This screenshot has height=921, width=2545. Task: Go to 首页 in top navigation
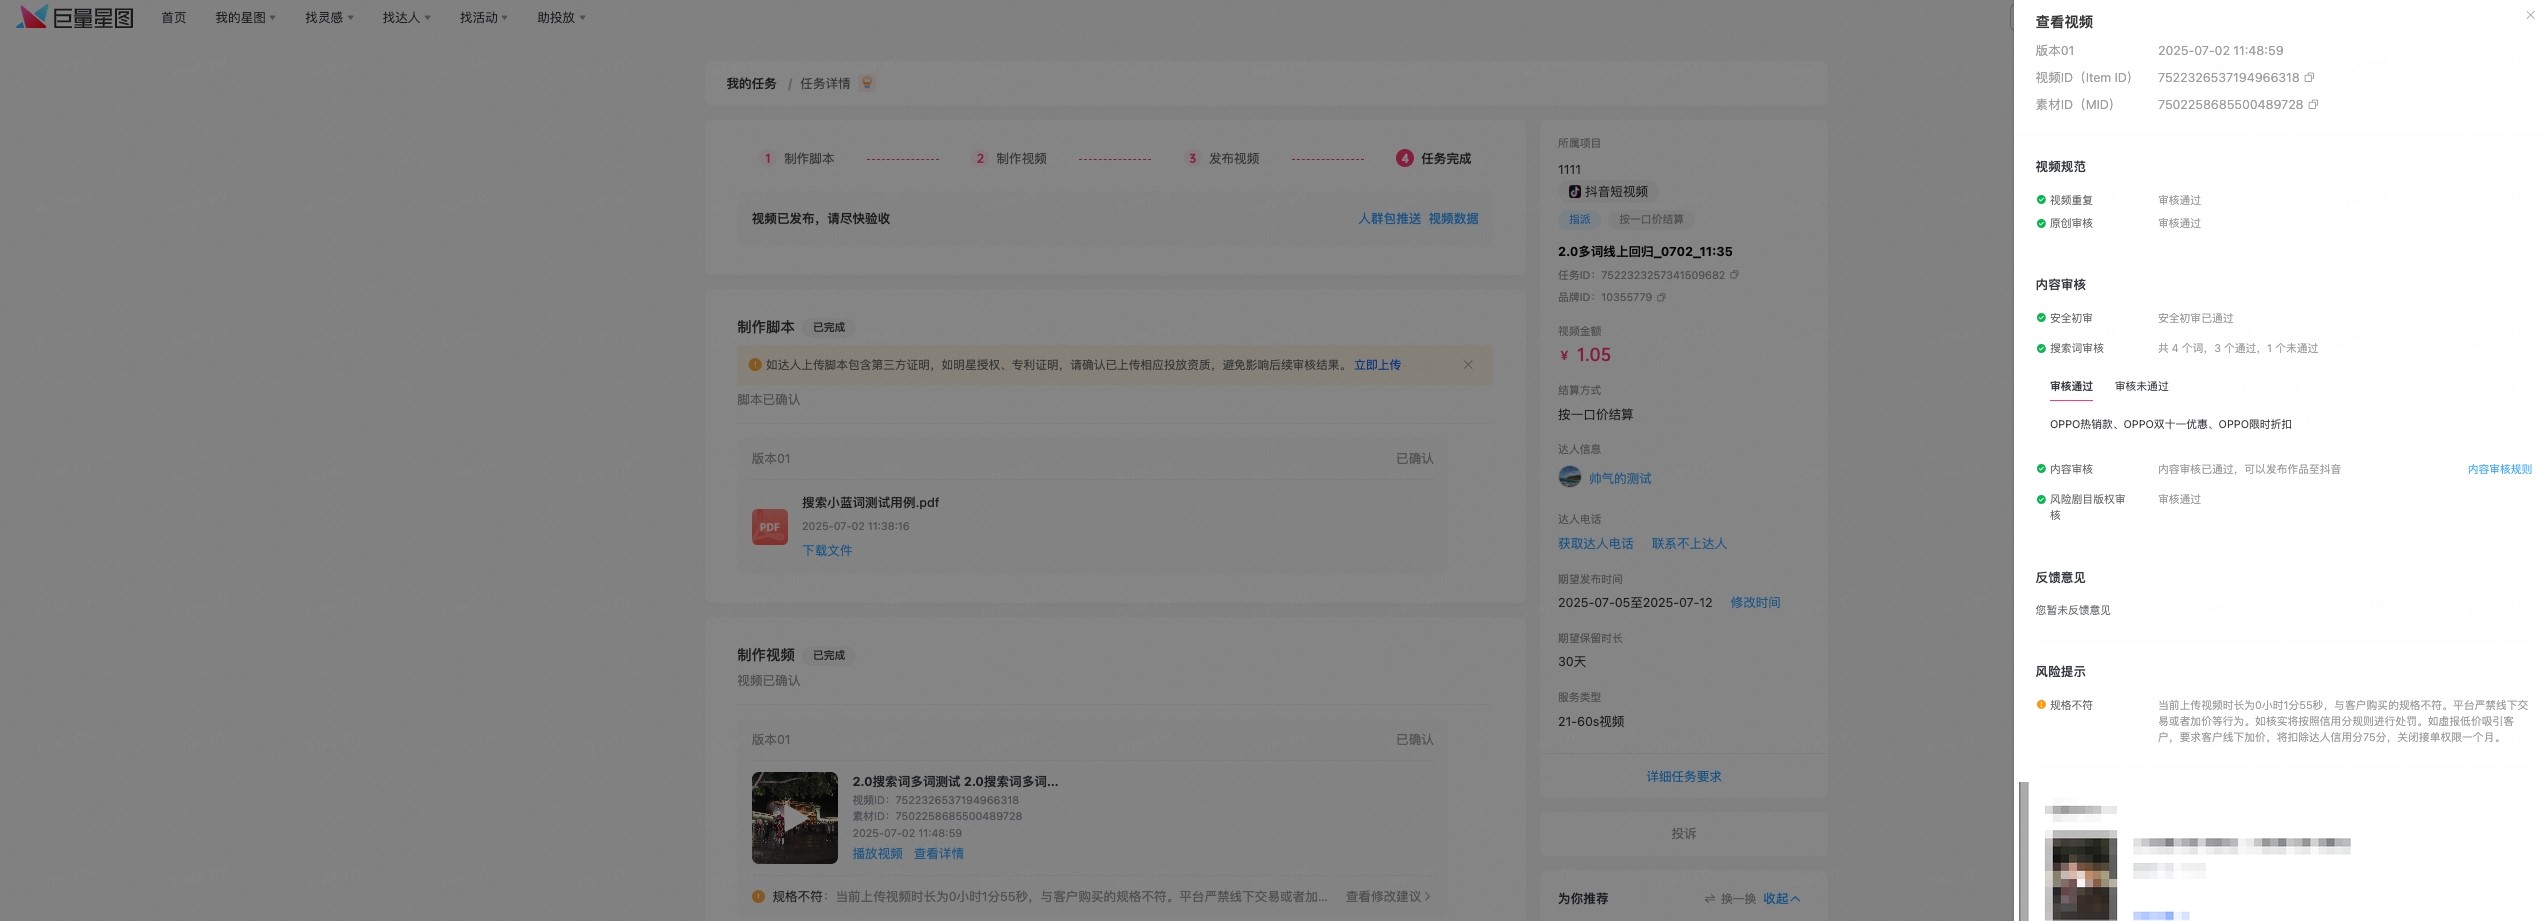coord(174,18)
